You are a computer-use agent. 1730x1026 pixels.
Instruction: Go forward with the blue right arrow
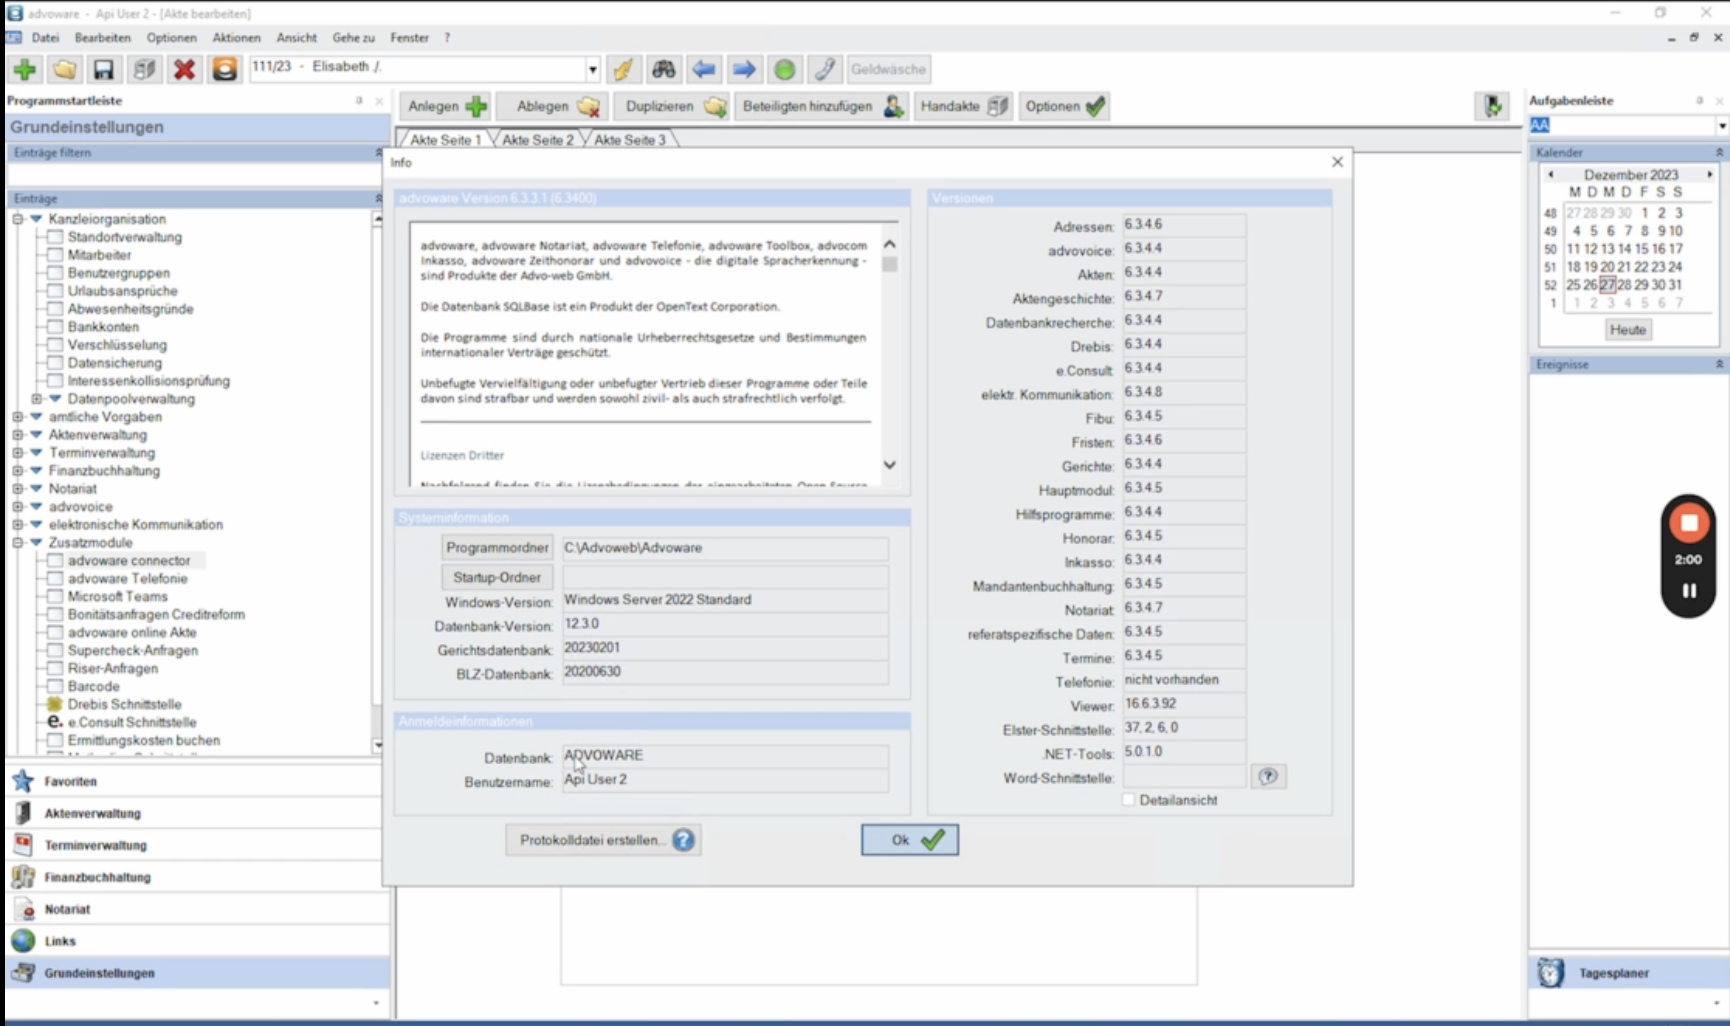744,69
